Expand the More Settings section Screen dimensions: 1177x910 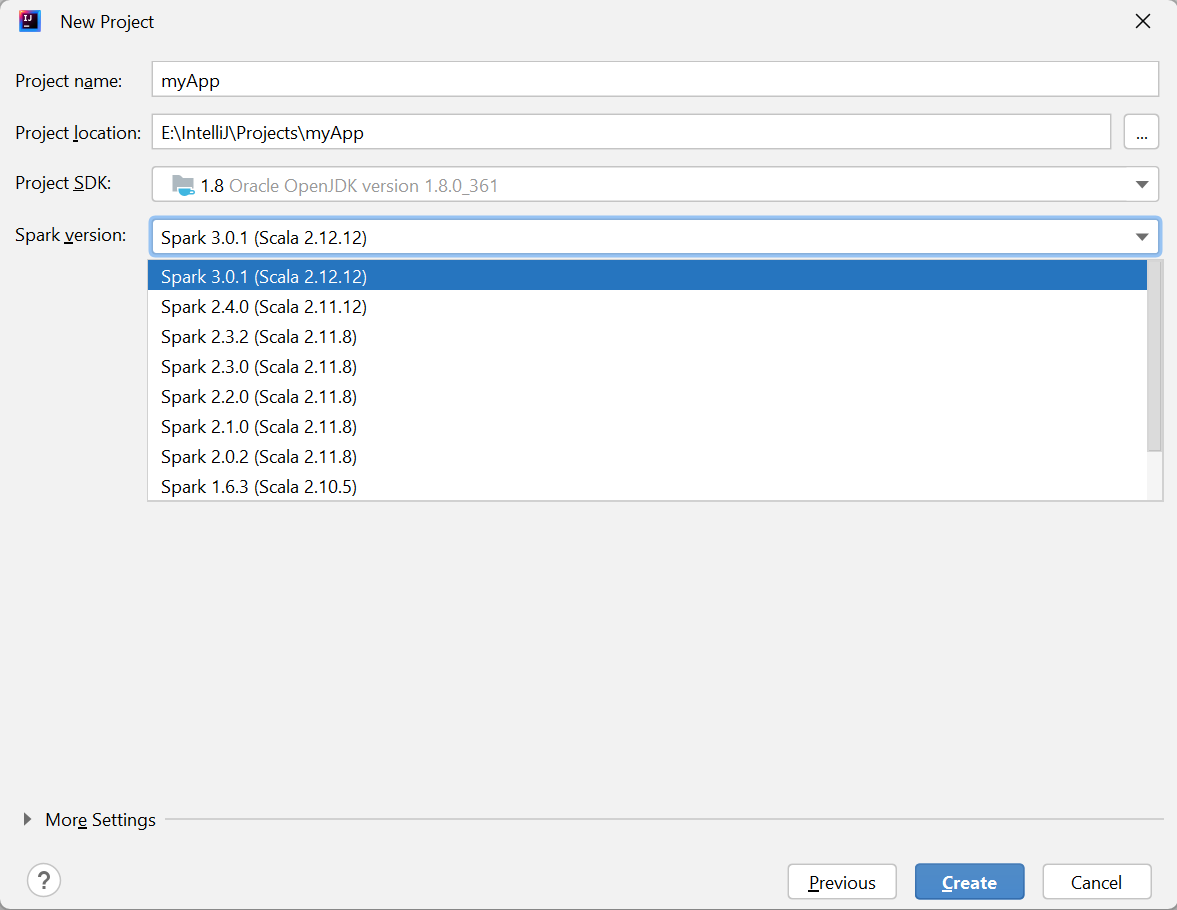point(100,819)
